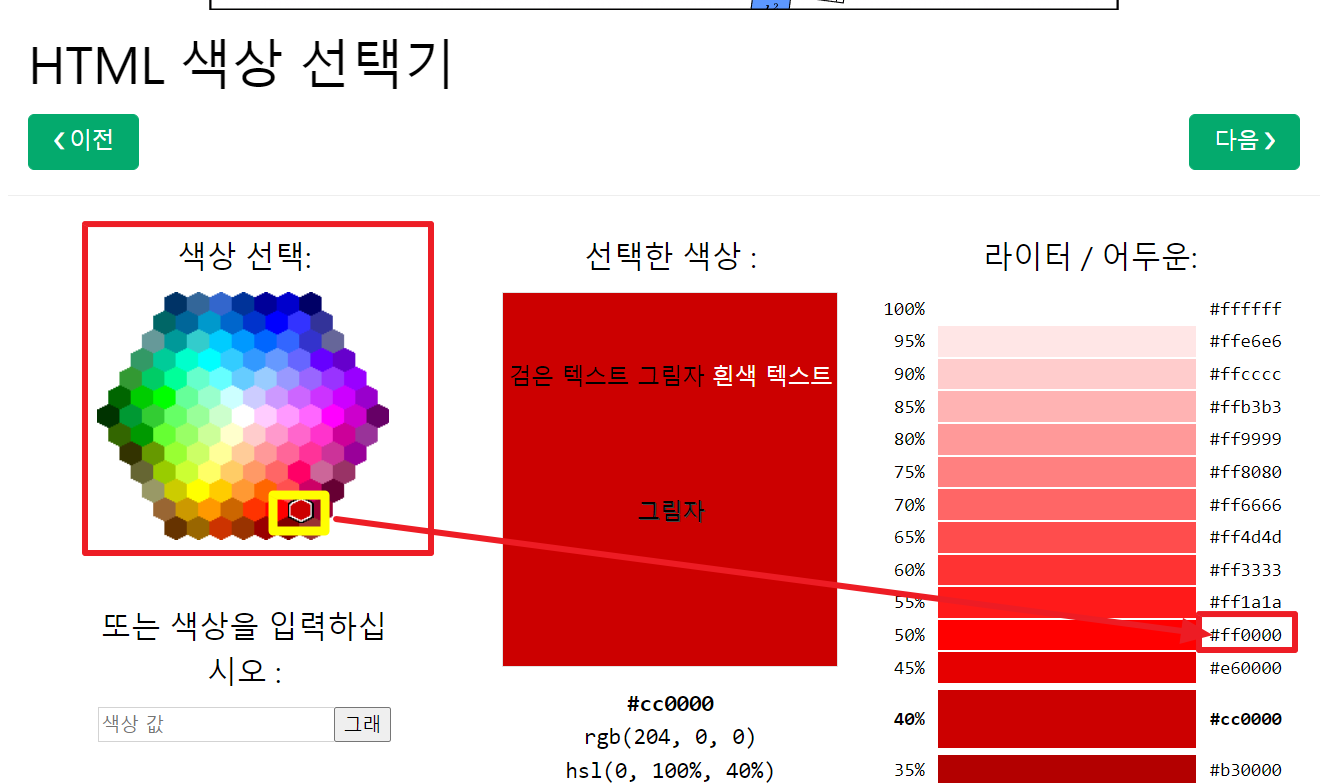Select the 90% #ffcccc swatch
The height and width of the screenshot is (783, 1329).
click(1066, 374)
